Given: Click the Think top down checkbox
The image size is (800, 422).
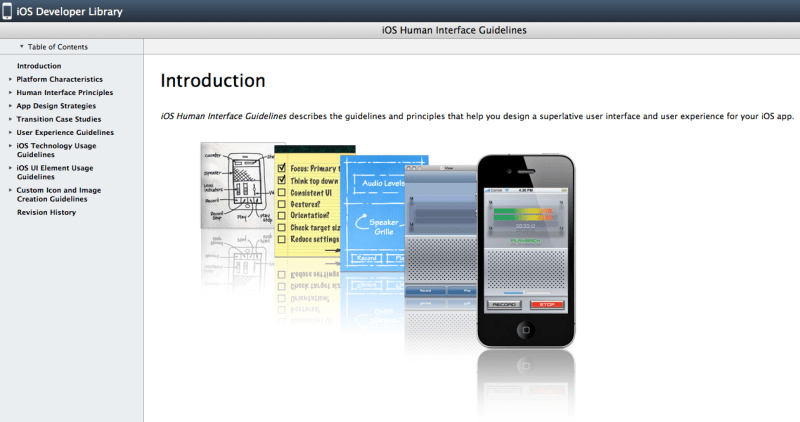Looking at the screenshot, I should 281,180.
